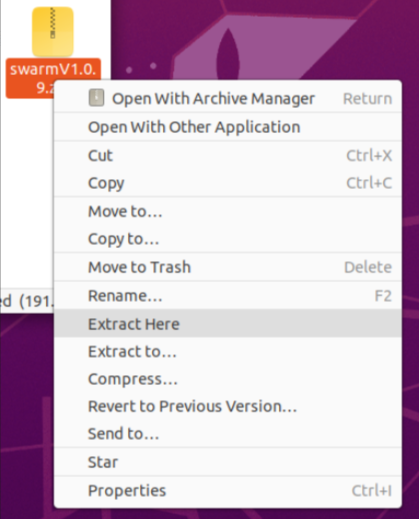Click the swarmV1.0.9 zip archive icon

tap(53, 32)
